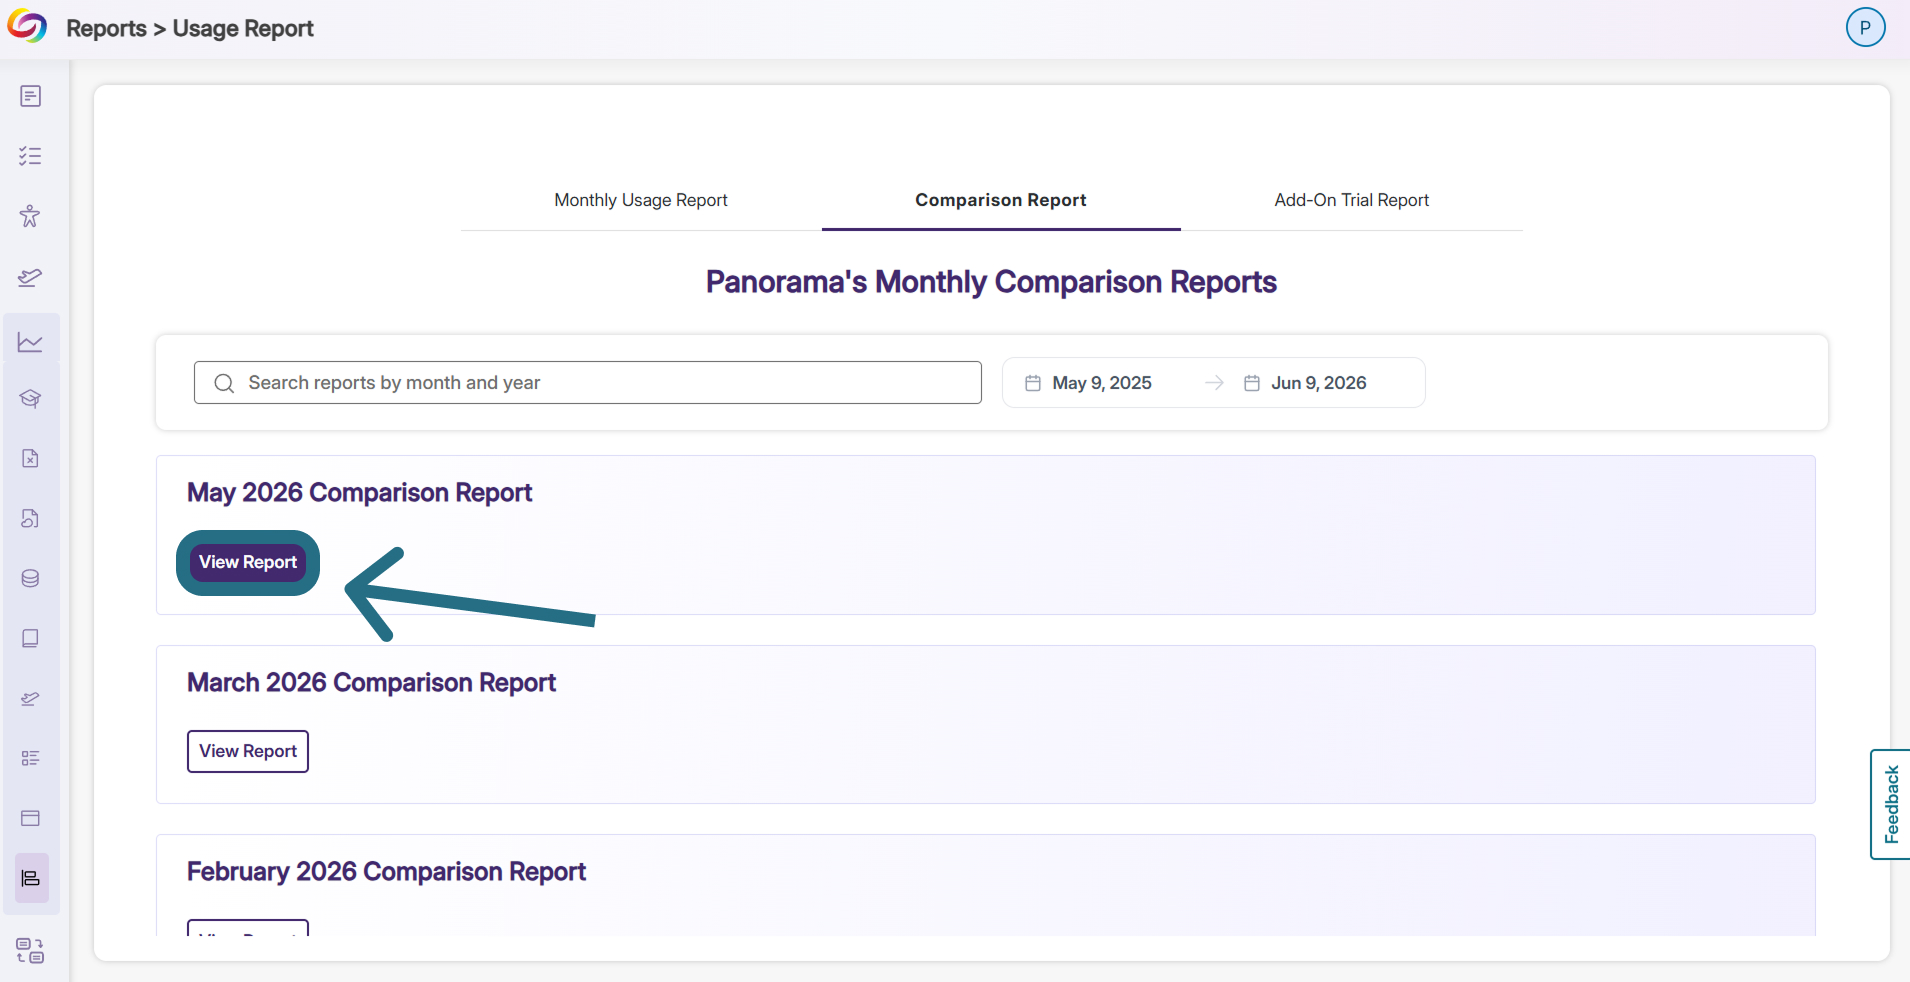Open the line chart reports icon
Screen dimensions: 1910x982
(31, 342)
